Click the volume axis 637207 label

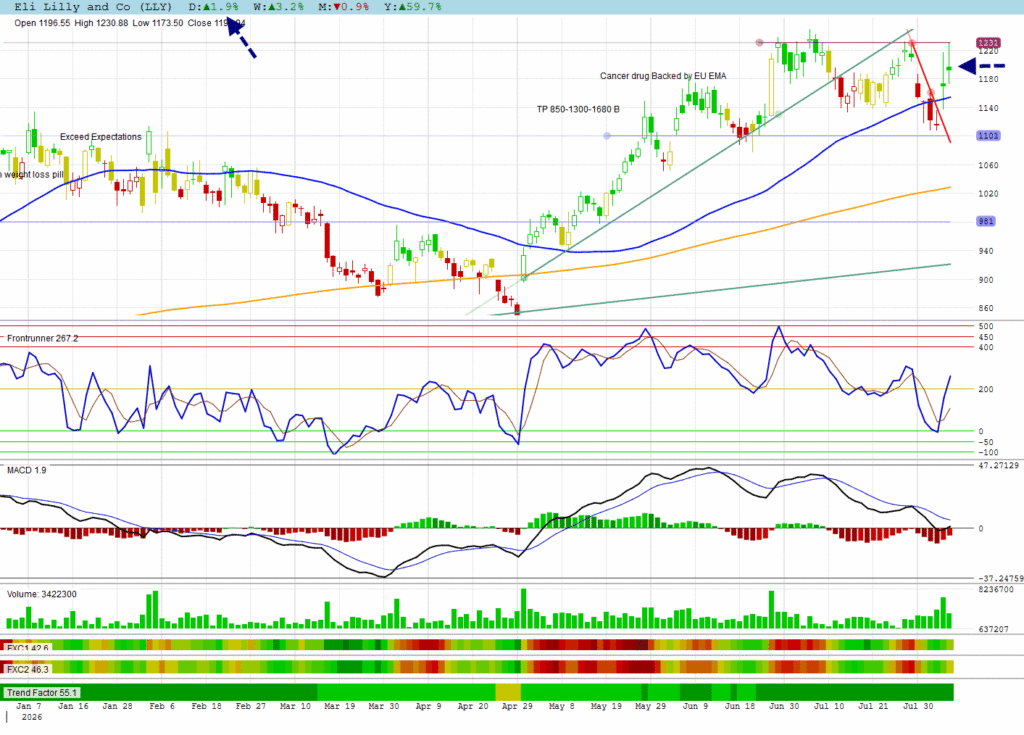click(993, 629)
